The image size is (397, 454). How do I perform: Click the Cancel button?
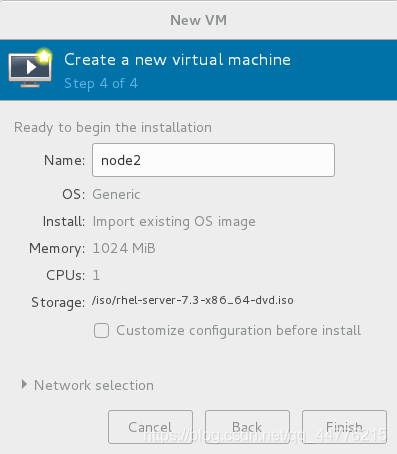point(150,427)
